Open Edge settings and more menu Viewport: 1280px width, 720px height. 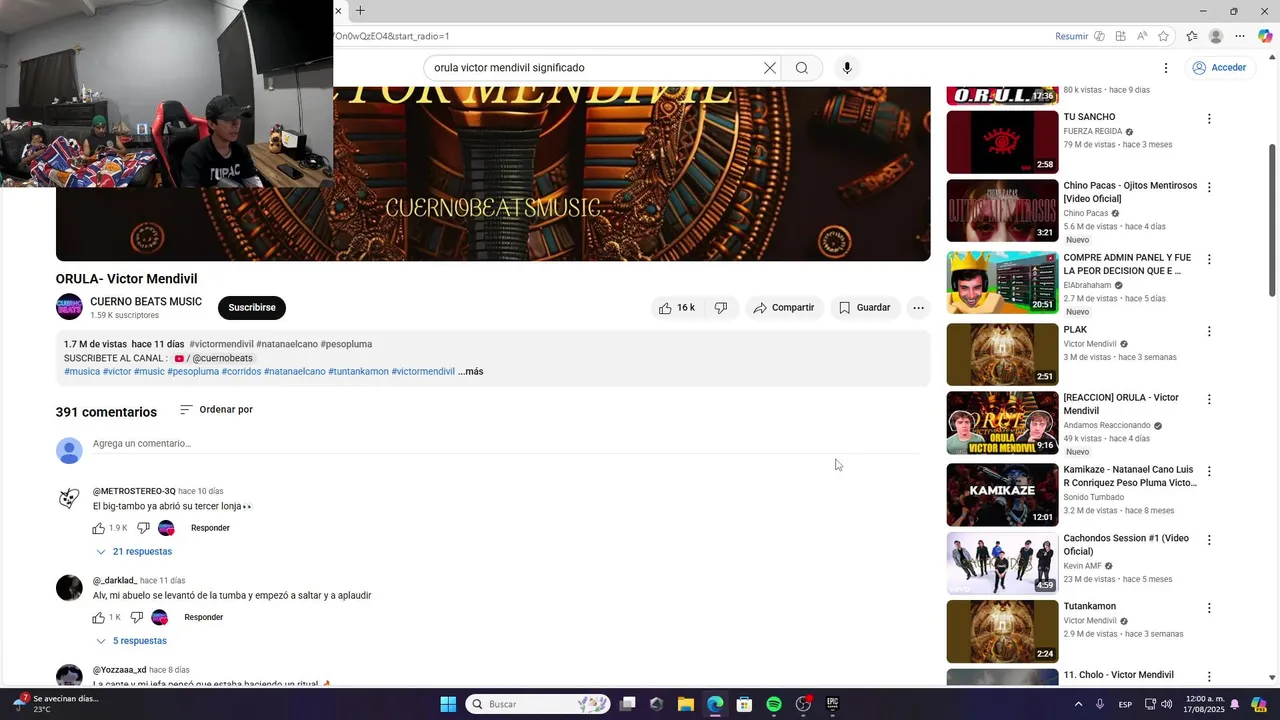pyautogui.click(x=1240, y=36)
